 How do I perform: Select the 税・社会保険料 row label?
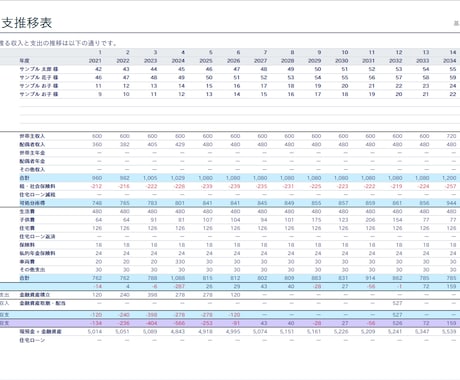point(37,186)
